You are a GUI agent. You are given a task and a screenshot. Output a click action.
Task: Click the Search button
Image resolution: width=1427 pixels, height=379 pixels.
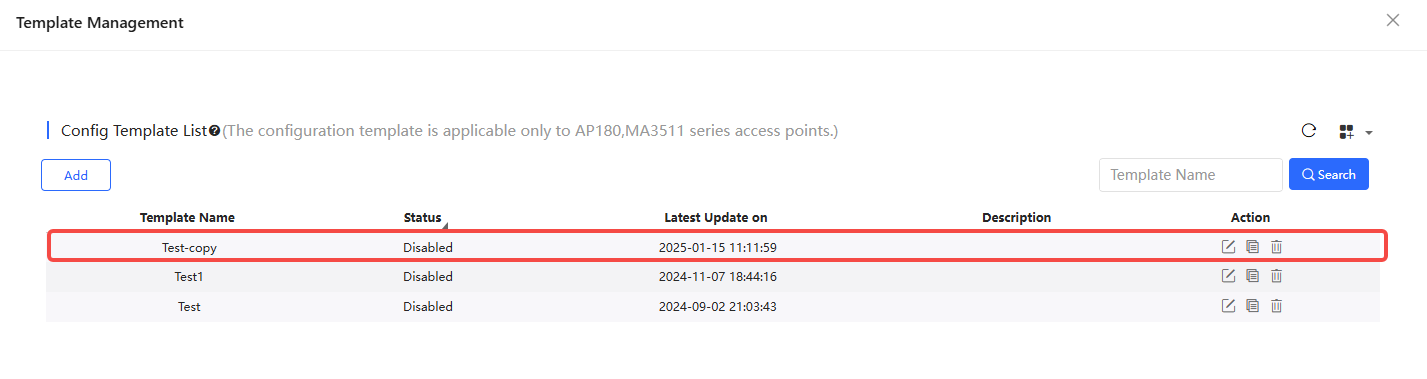[x=1329, y=174]
